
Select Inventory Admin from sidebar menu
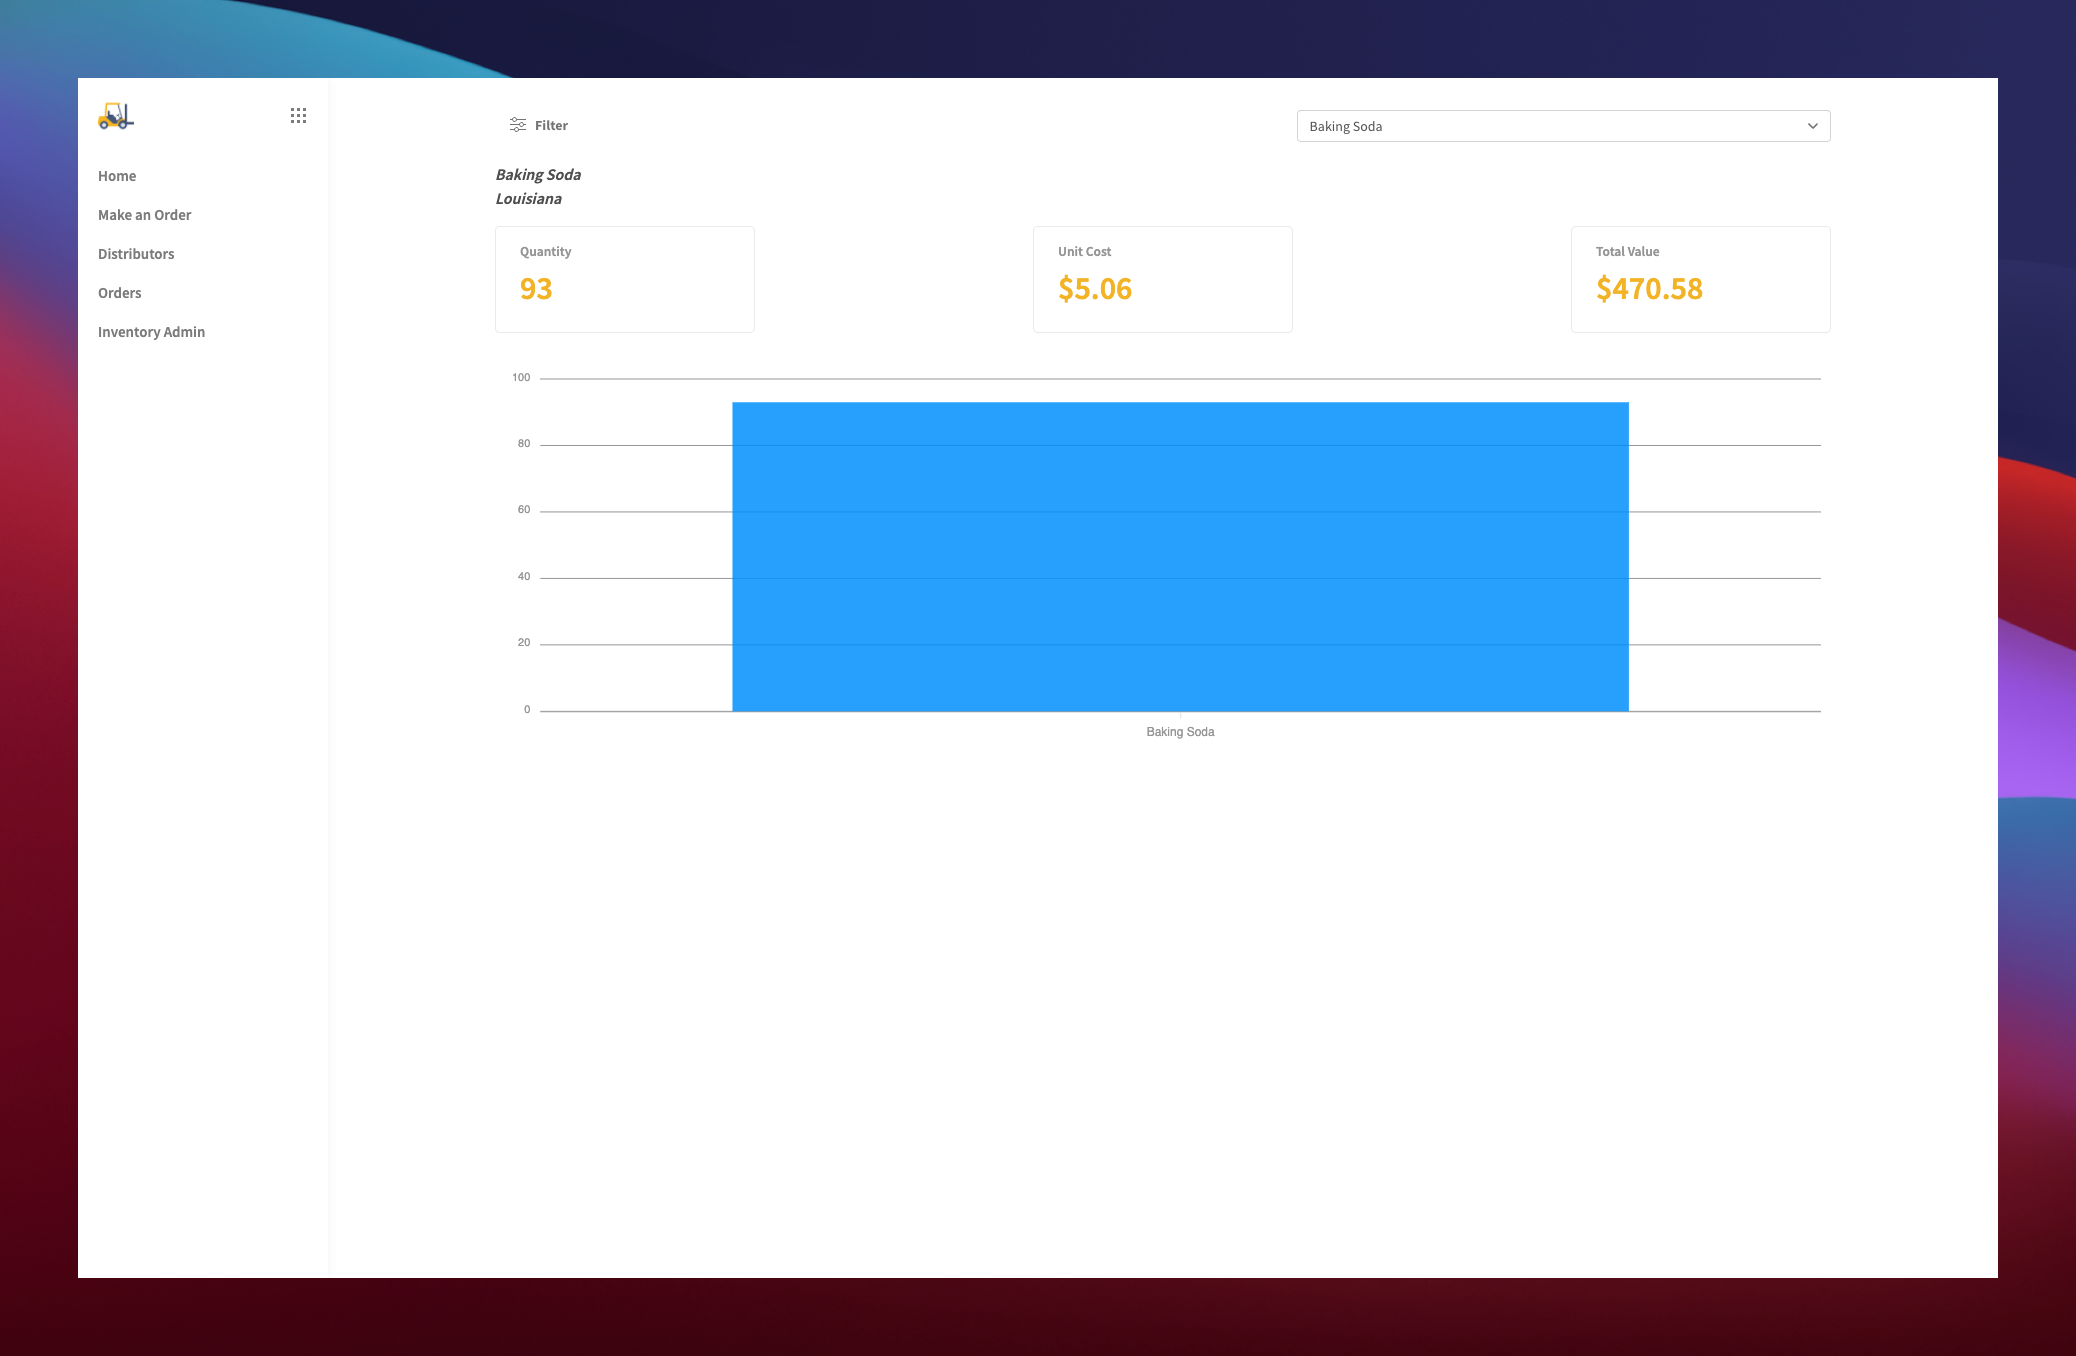coord(151,331)
